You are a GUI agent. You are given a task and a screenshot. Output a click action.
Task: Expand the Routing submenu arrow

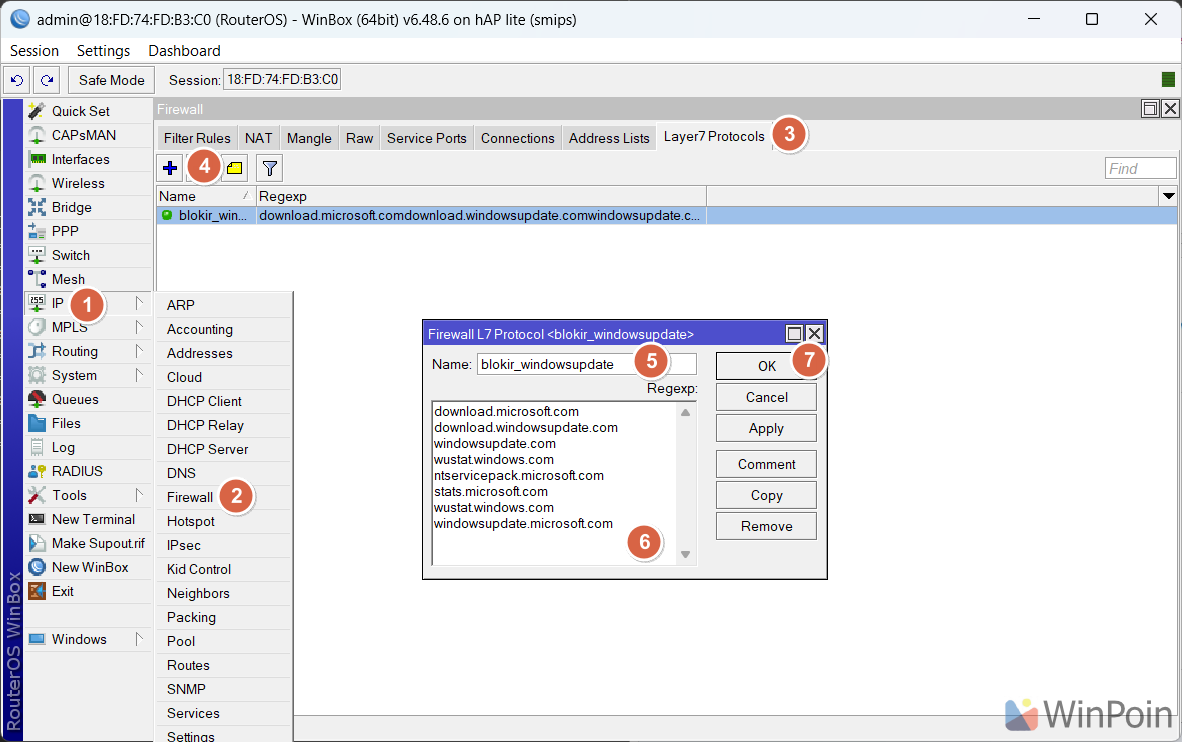click(x=139, y=351)
